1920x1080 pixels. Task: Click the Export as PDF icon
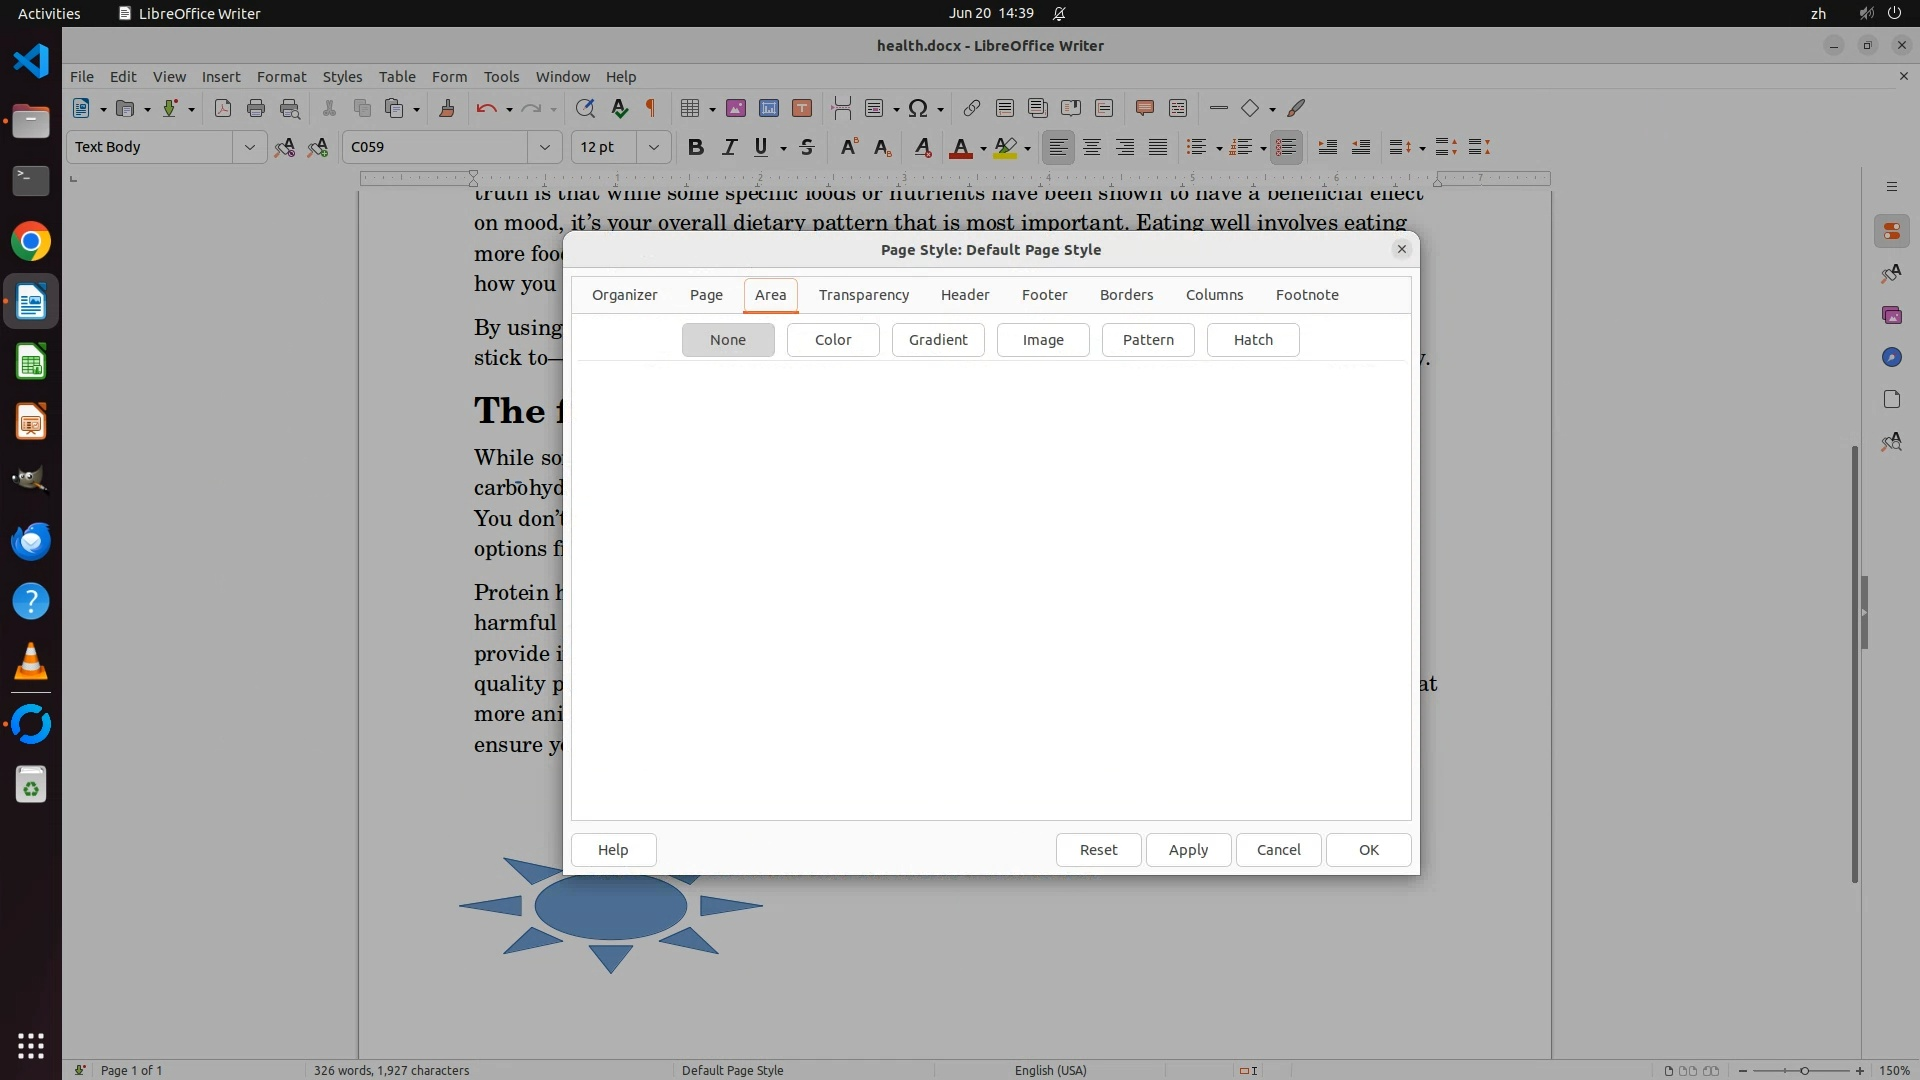coord(222,108)
